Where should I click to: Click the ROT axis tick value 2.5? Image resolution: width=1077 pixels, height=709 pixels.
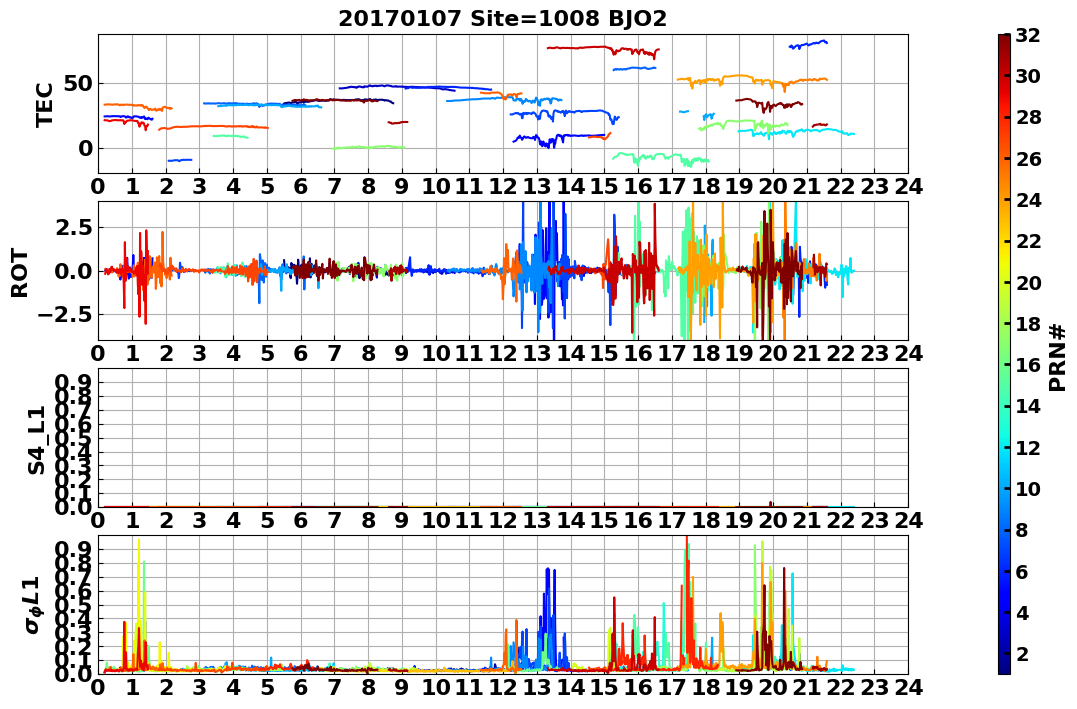point(73,227)
